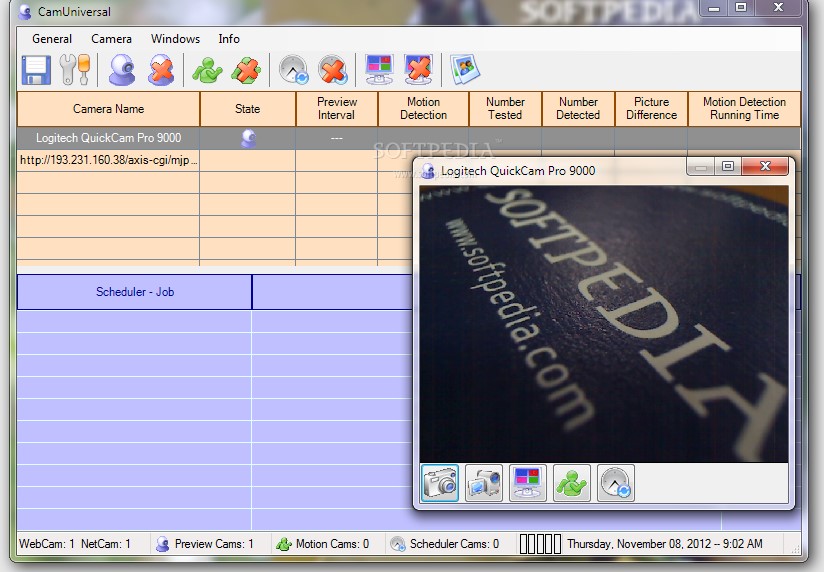Click the Picture Difference column header
Image resolution: width=824 pixels, height=572 pixels.
pyautogui.click(x=651, y=109)
